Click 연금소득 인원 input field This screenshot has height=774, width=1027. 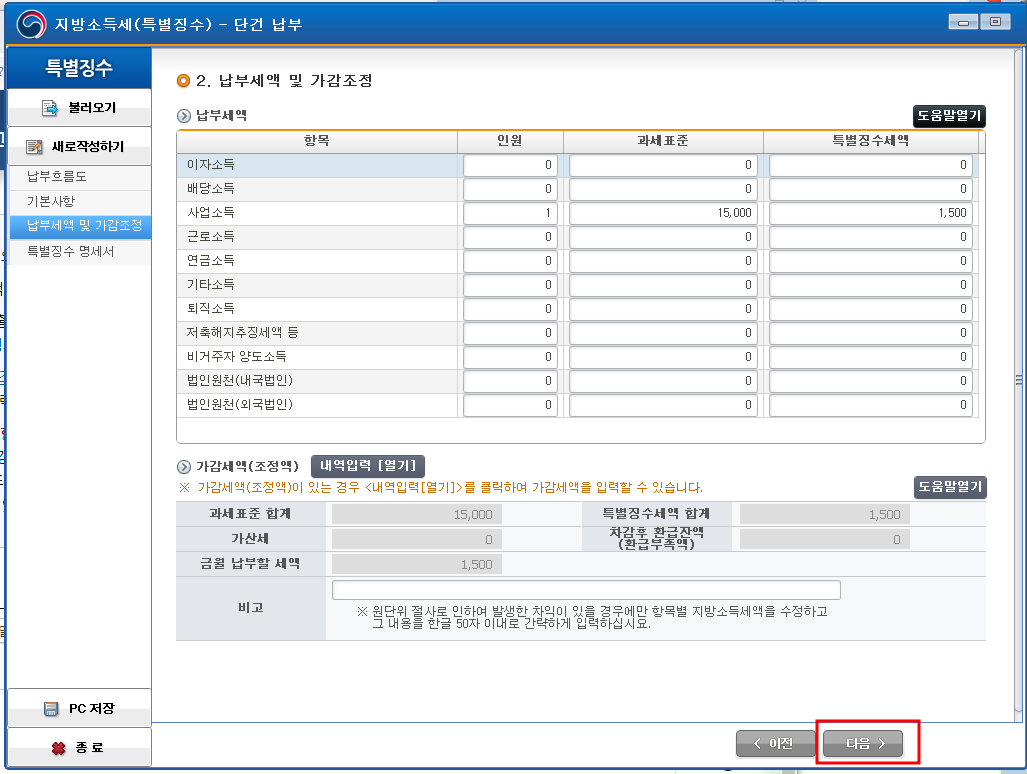point(510,261)
